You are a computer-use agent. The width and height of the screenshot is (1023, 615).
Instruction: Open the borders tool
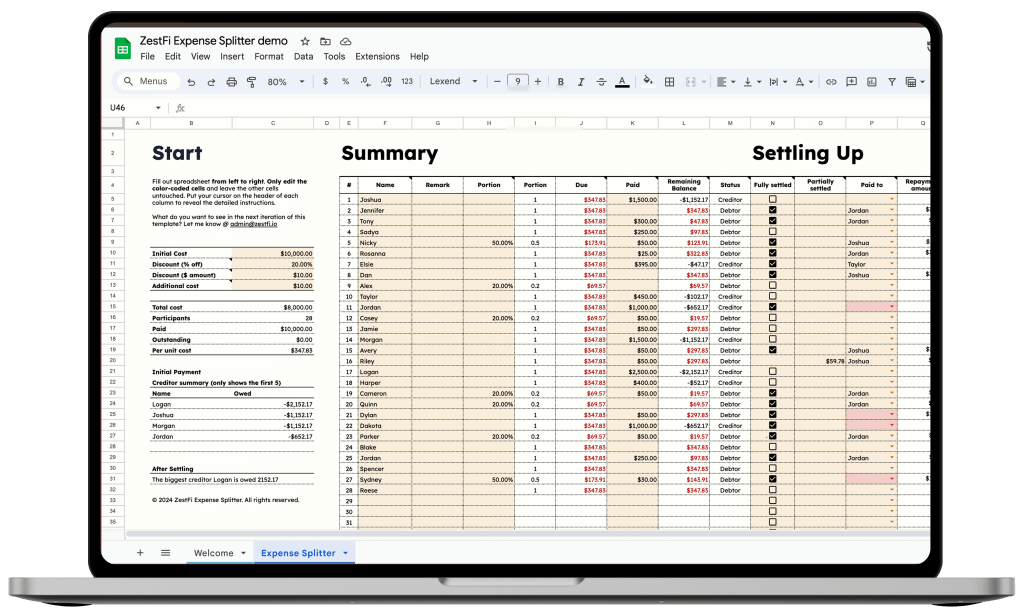(x=670, y=82)
